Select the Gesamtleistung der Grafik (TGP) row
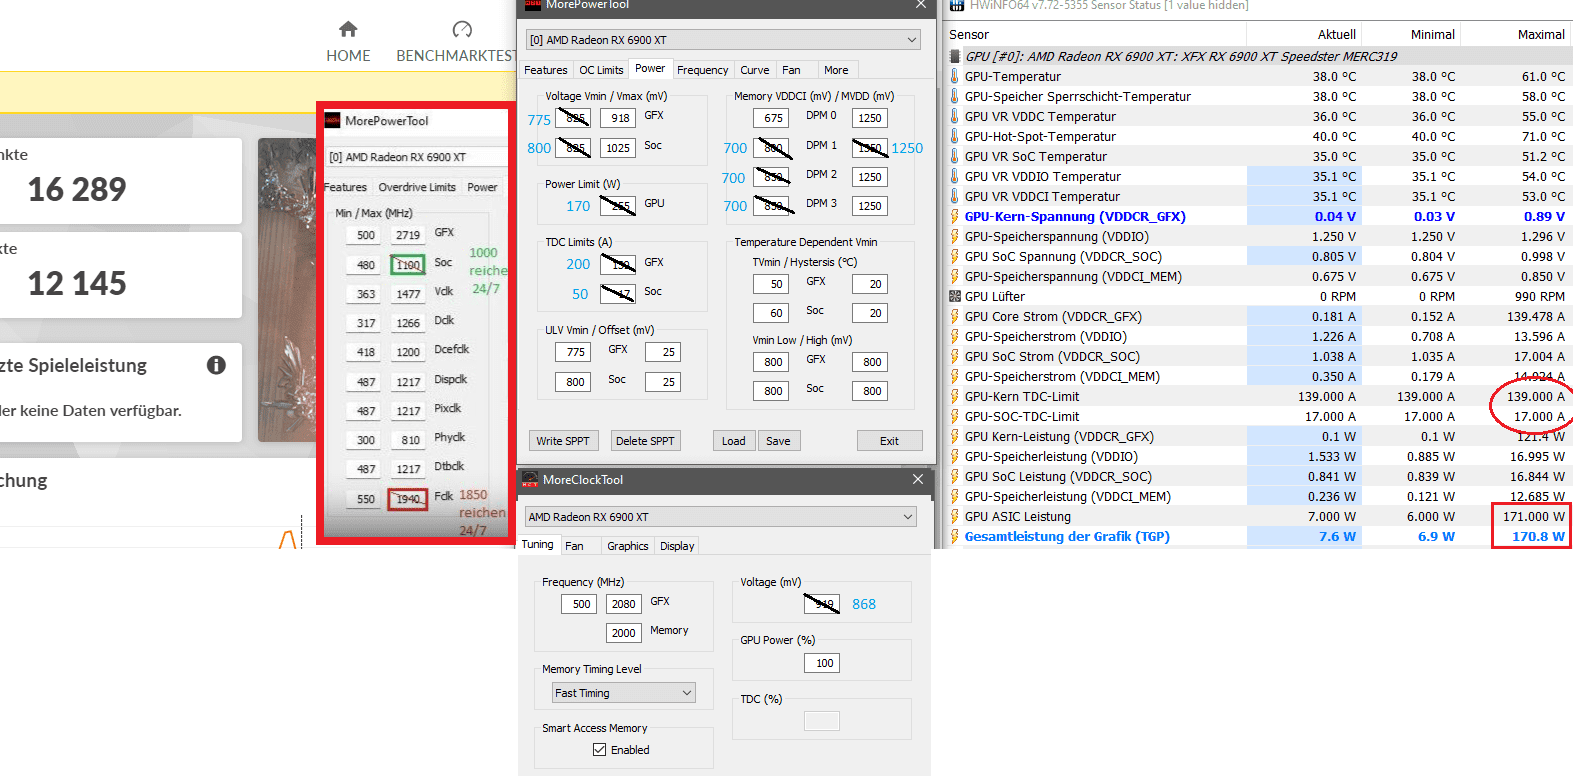This screenshot has height=776, width=1573. [x=1258, y=536]
